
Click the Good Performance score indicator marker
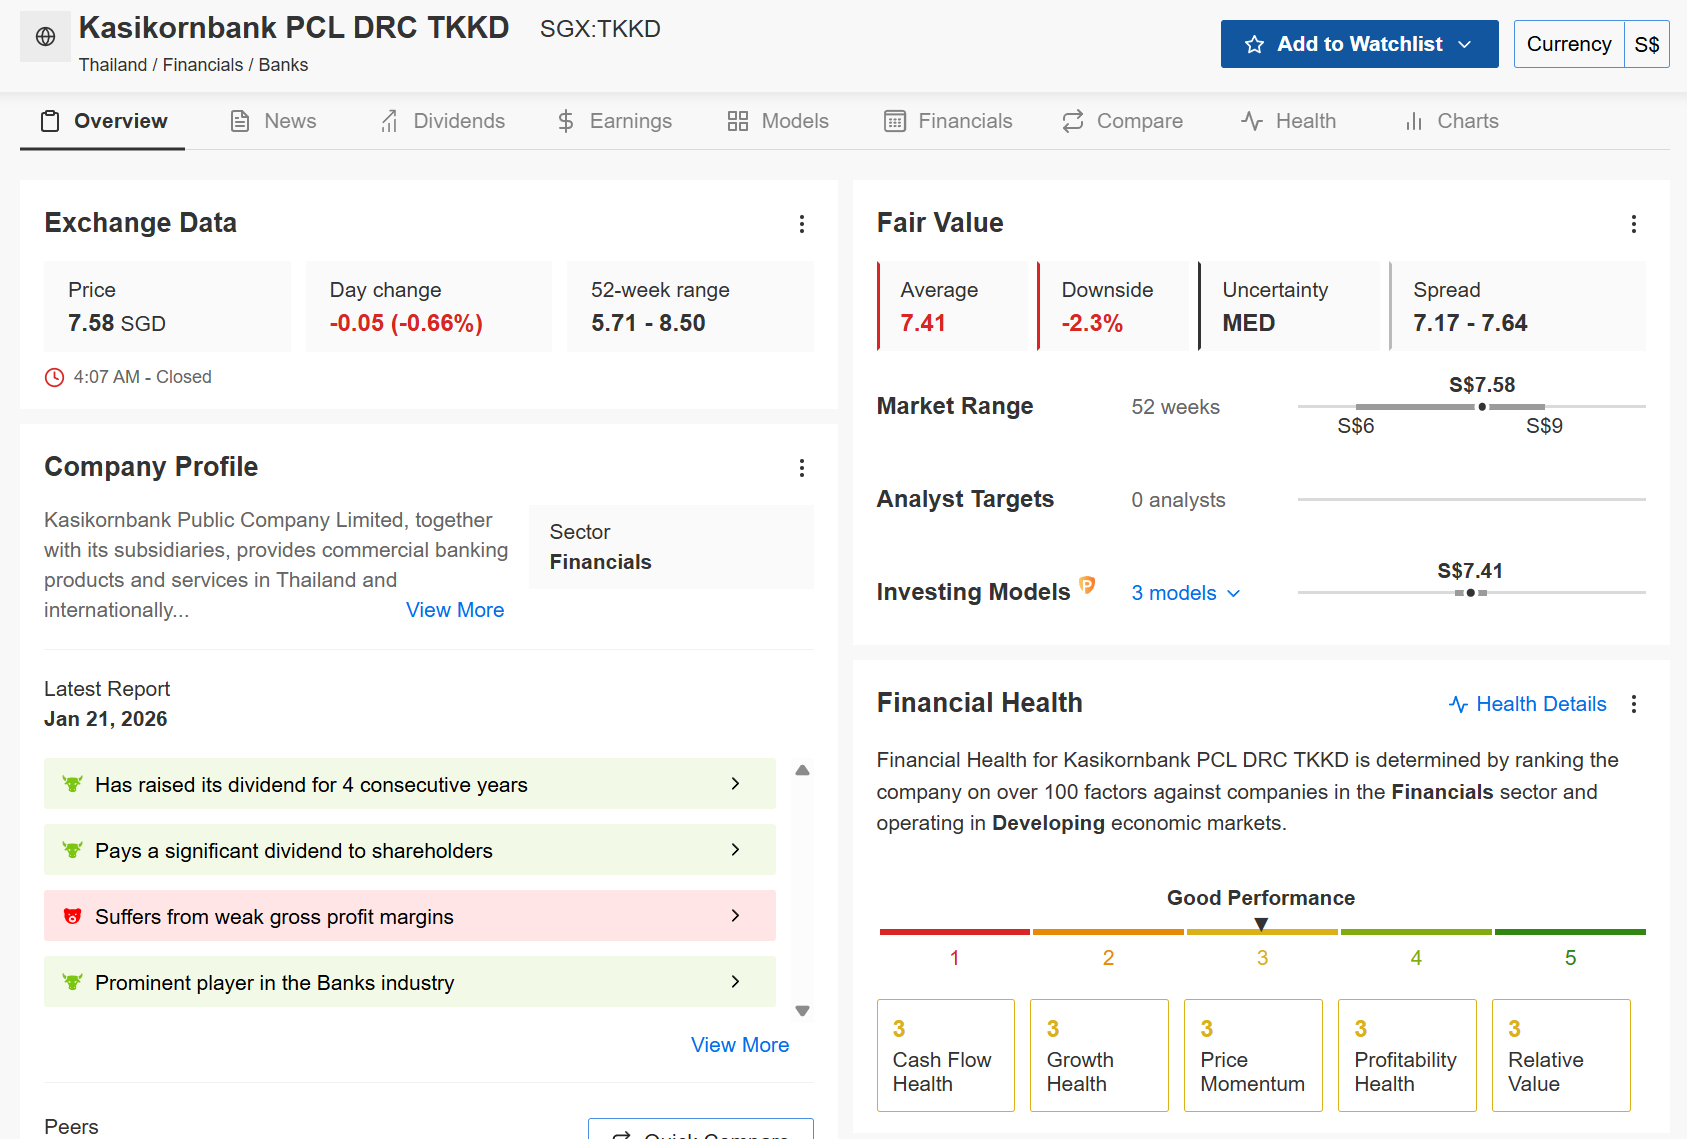[1262, 923]
